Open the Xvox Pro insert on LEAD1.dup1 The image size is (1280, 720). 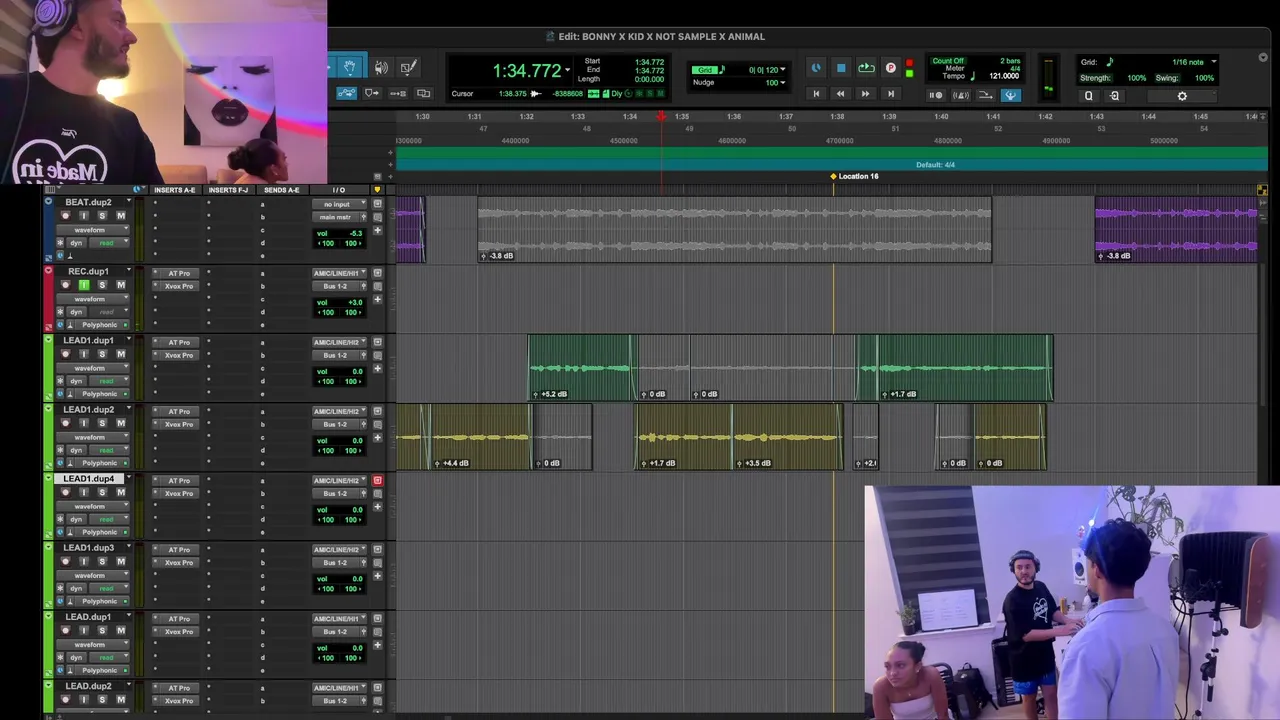point(179,355)
